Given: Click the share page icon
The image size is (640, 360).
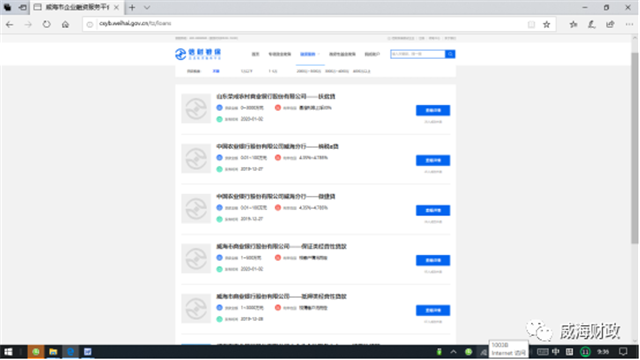Looking at the screenshot, I should point(610,24).
